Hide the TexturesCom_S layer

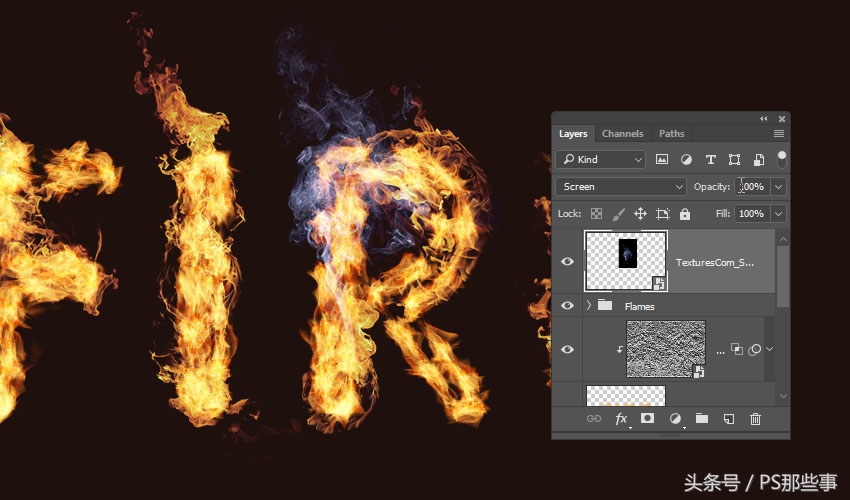(568, 261)
